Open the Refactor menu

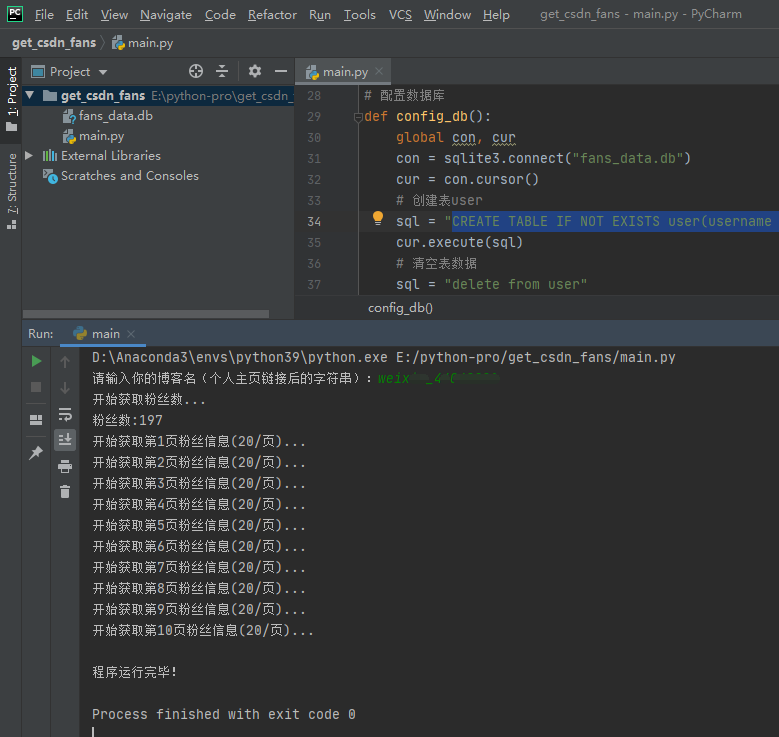[x=272, y=15]
